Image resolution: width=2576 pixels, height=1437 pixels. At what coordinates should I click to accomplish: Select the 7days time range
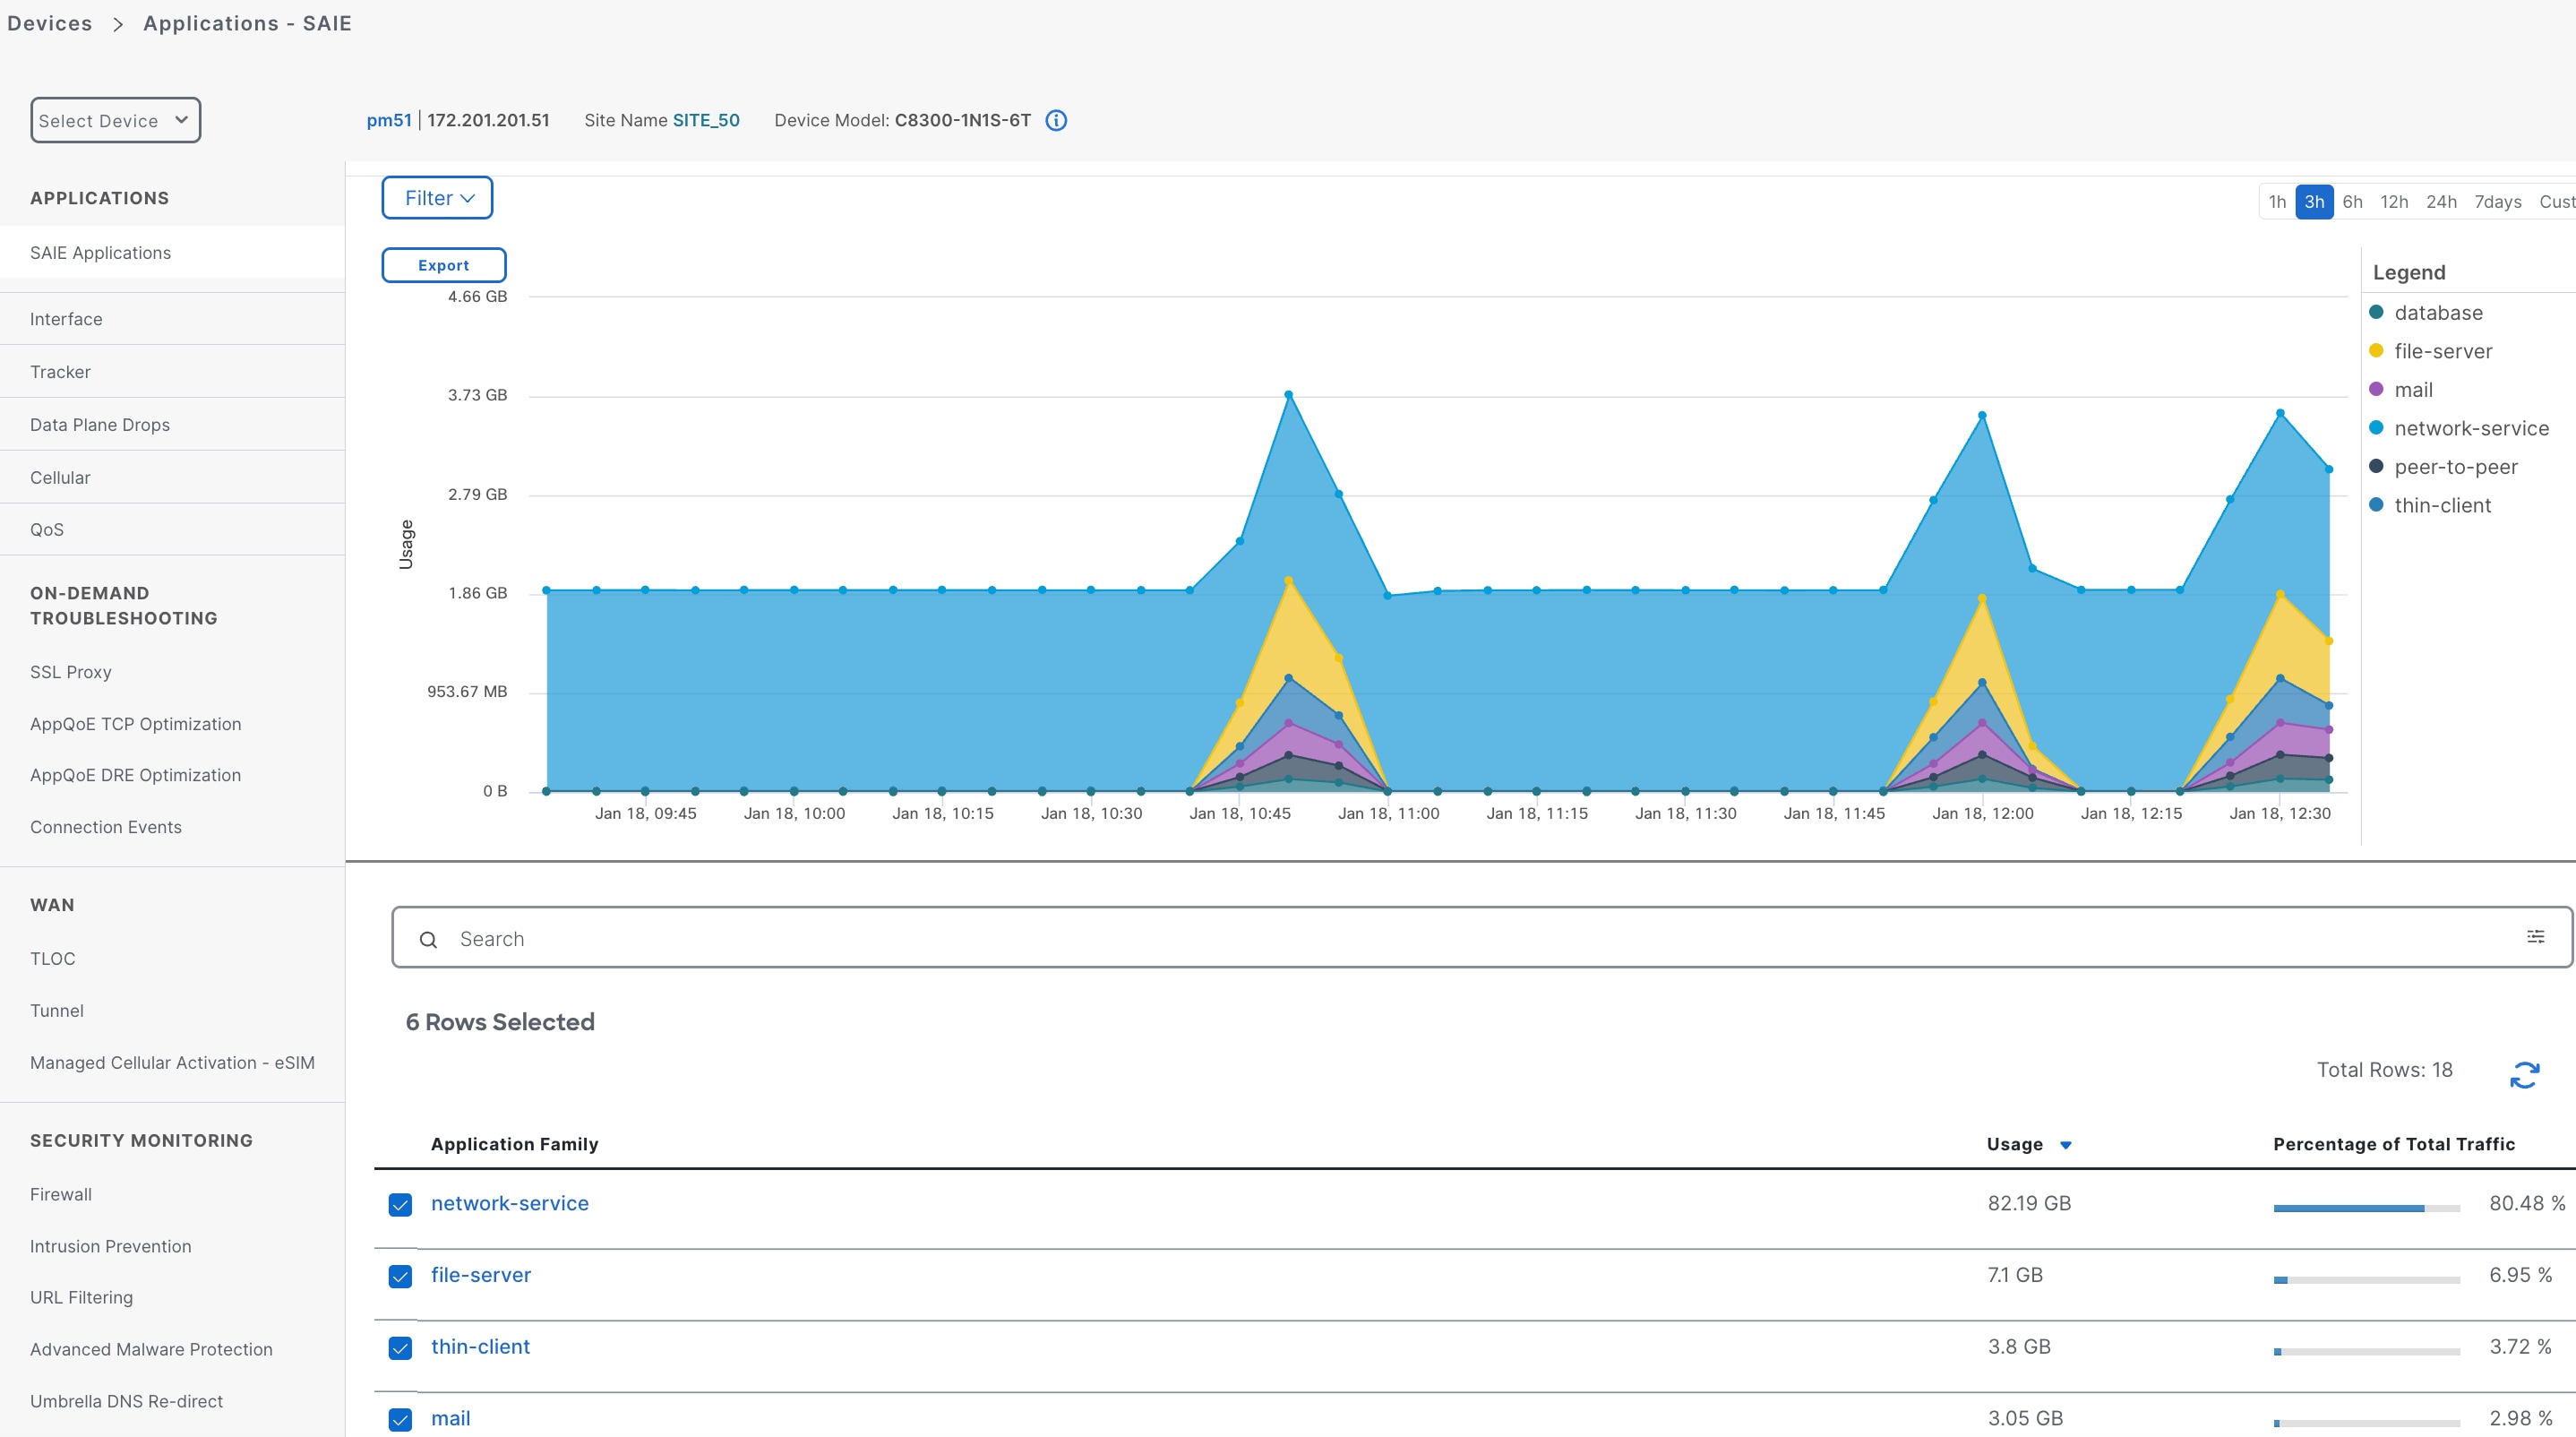2497,202
